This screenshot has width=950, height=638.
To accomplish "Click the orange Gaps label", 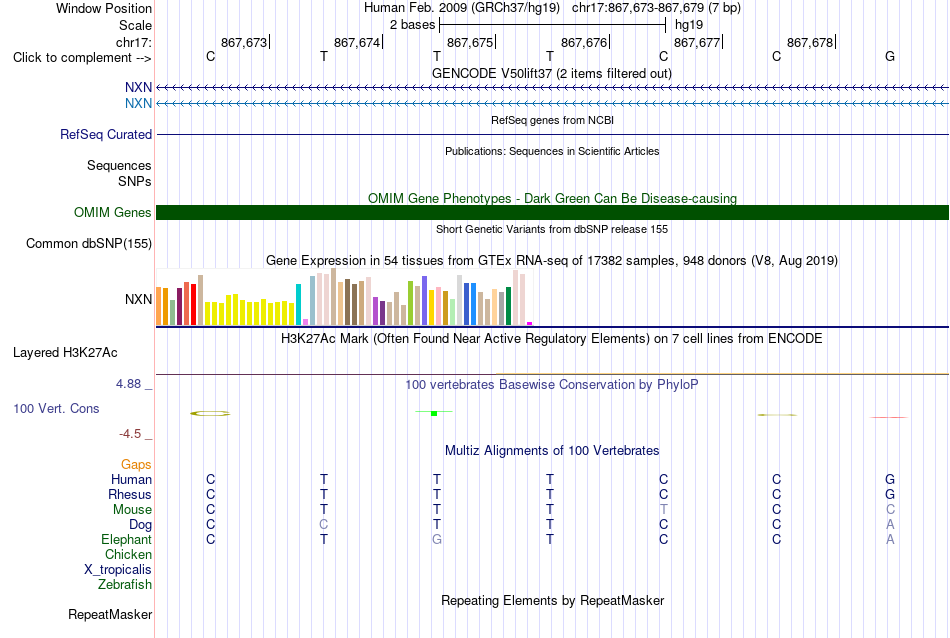I will 136,464.
